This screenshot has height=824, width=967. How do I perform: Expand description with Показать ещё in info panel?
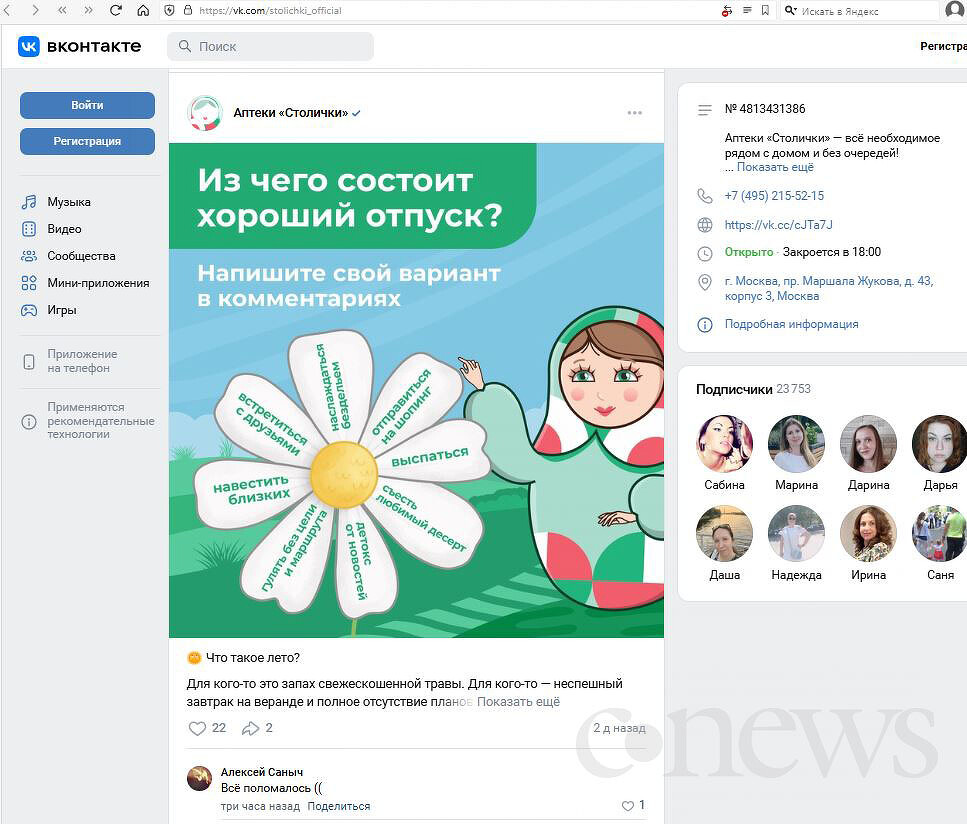775,167
